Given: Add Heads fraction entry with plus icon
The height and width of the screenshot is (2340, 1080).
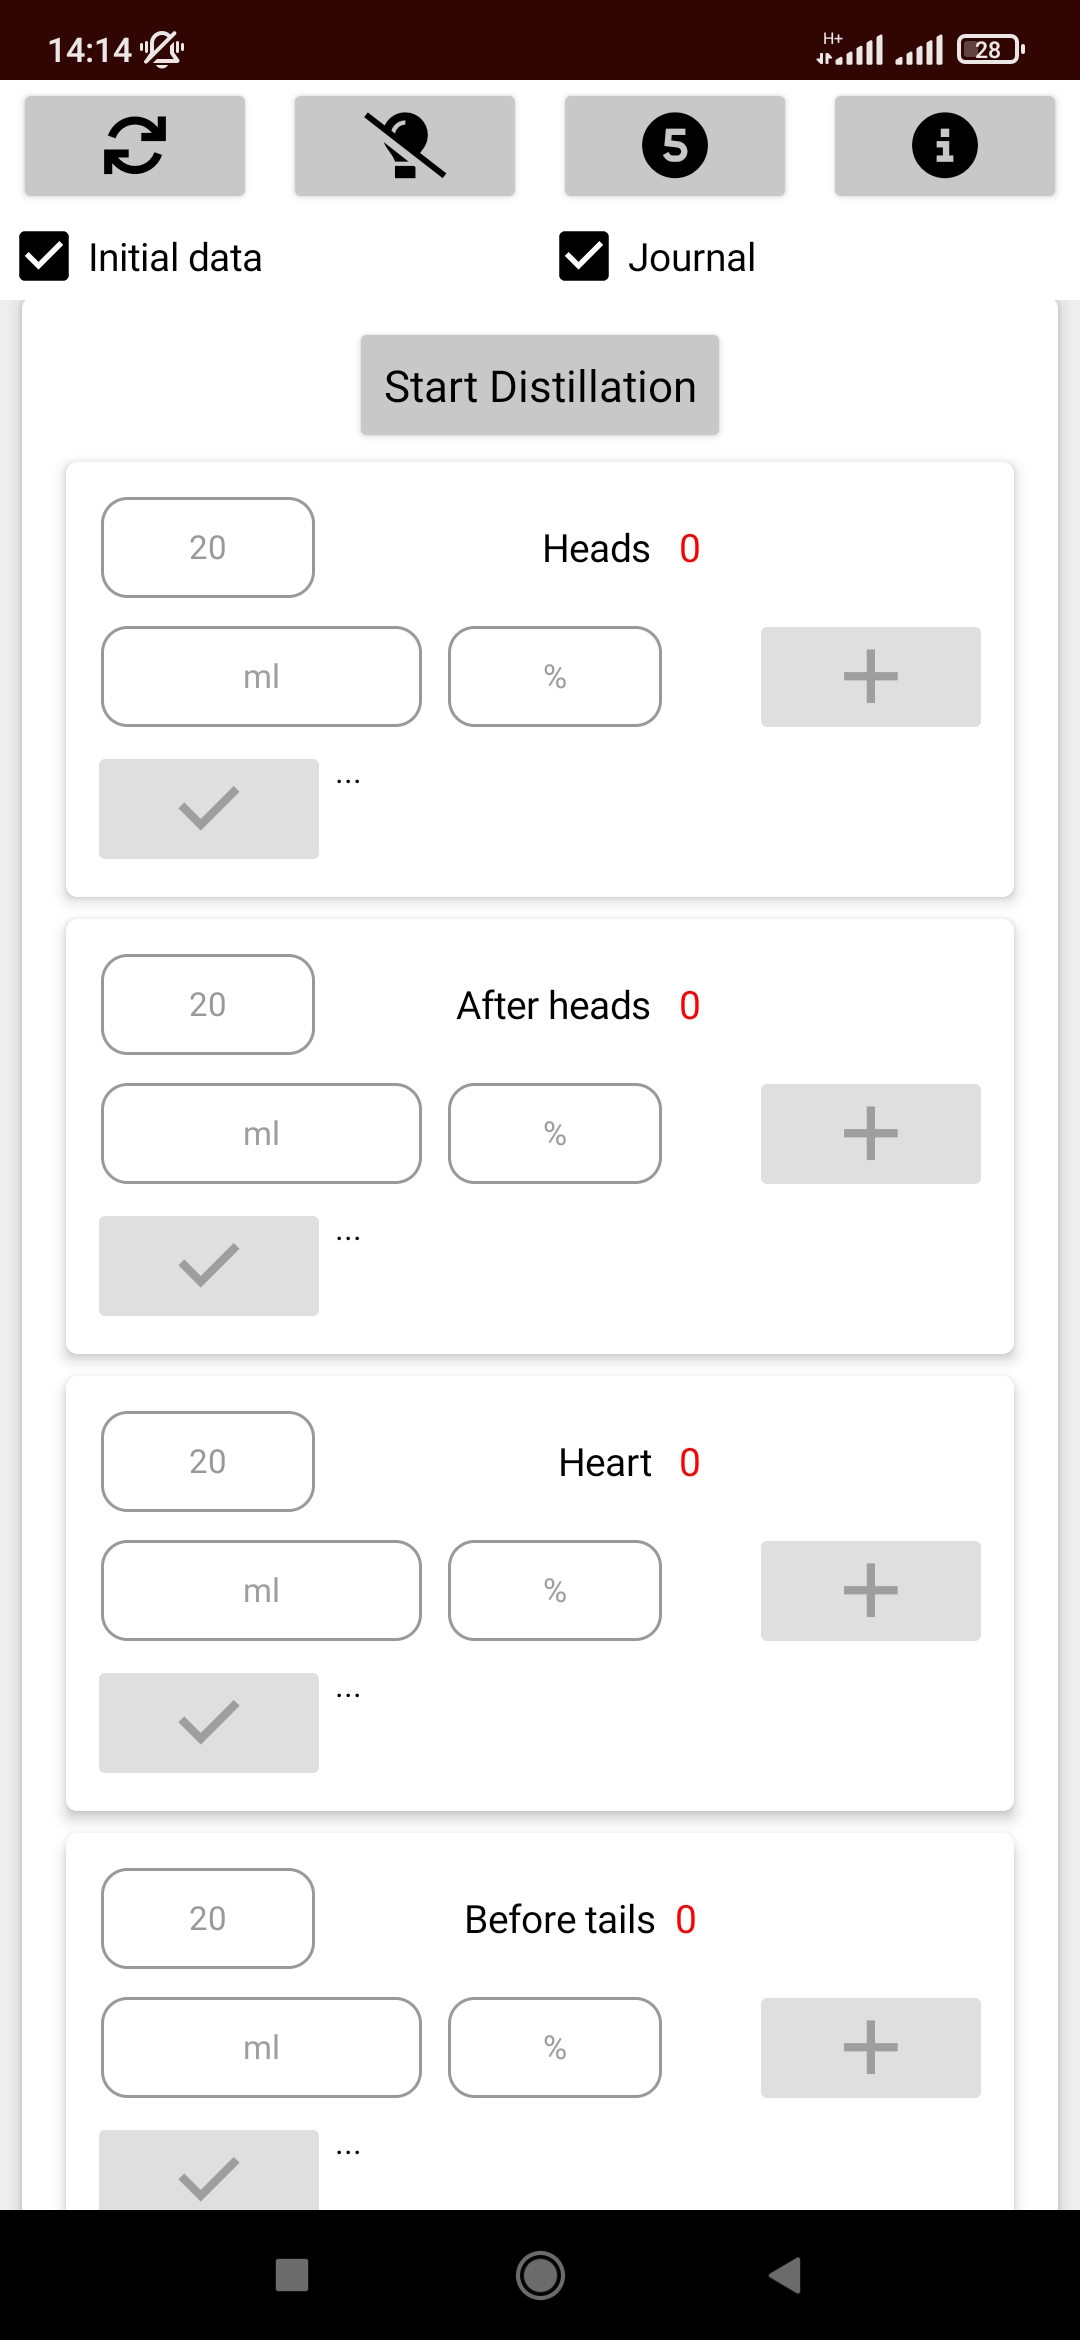Looking at the screenshot, I should (x=871, y=677).
